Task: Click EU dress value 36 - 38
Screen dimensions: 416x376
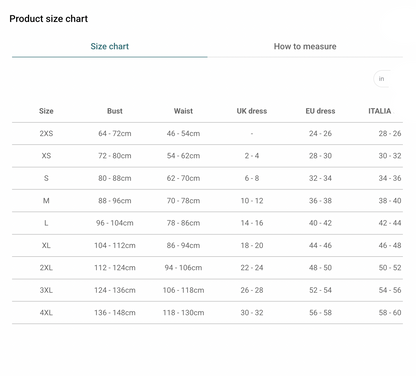Action: click(320, 201)
